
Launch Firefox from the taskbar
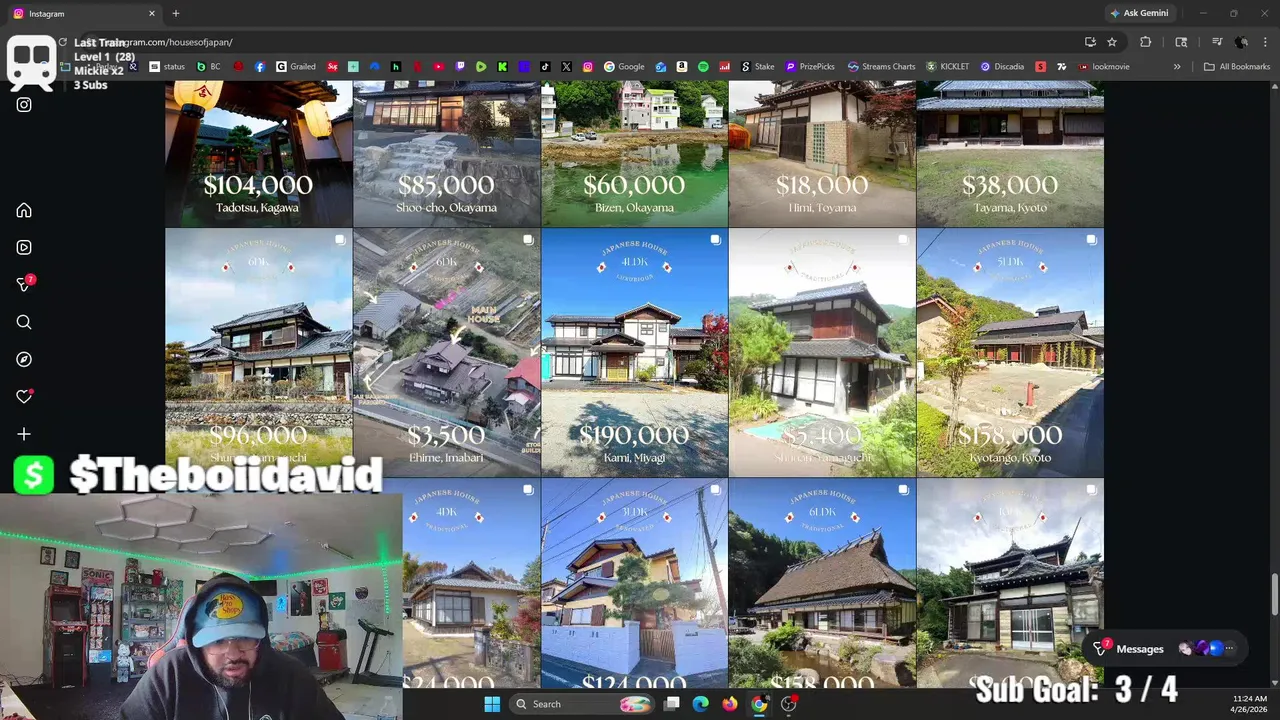pos(730,704)
